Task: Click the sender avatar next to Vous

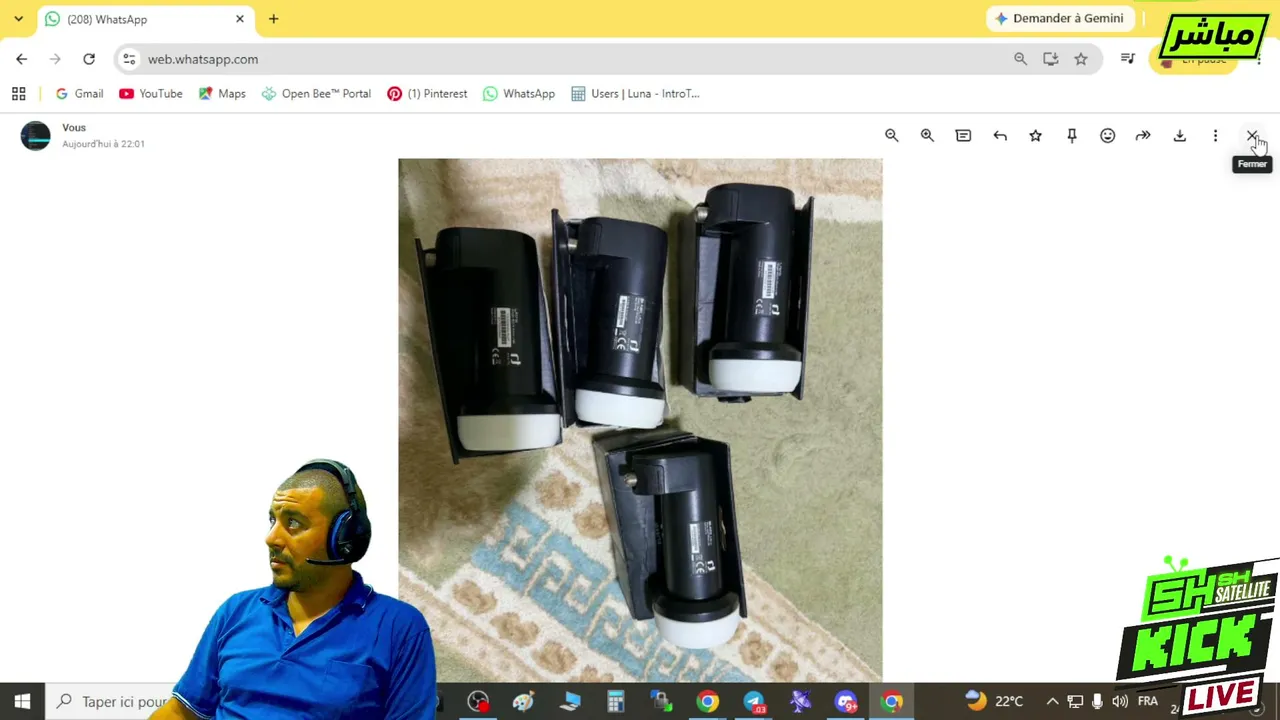Action: pyautogui.click(x=35, y=136)
